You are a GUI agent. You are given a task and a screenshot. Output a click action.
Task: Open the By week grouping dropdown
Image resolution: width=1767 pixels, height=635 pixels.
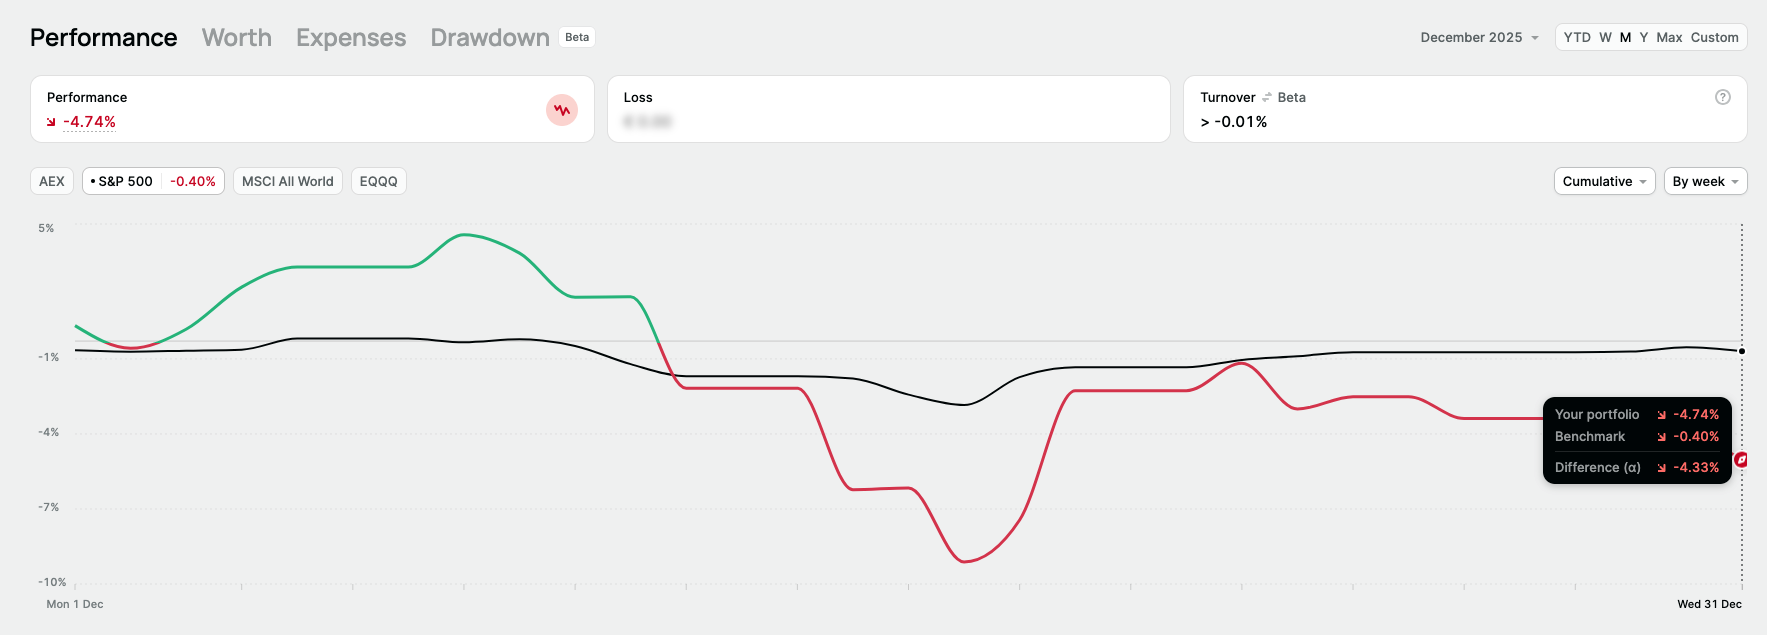(1705, 181)
